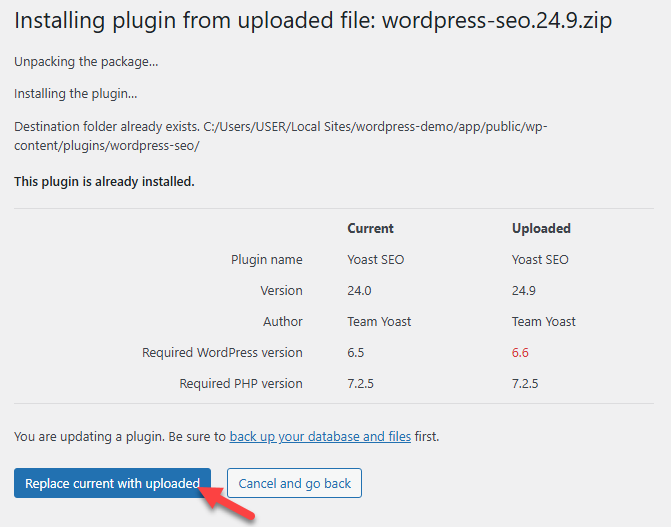This screenshot has height=527, width=671.
Task: Click the Current column header
Action: tap(370, 228)
